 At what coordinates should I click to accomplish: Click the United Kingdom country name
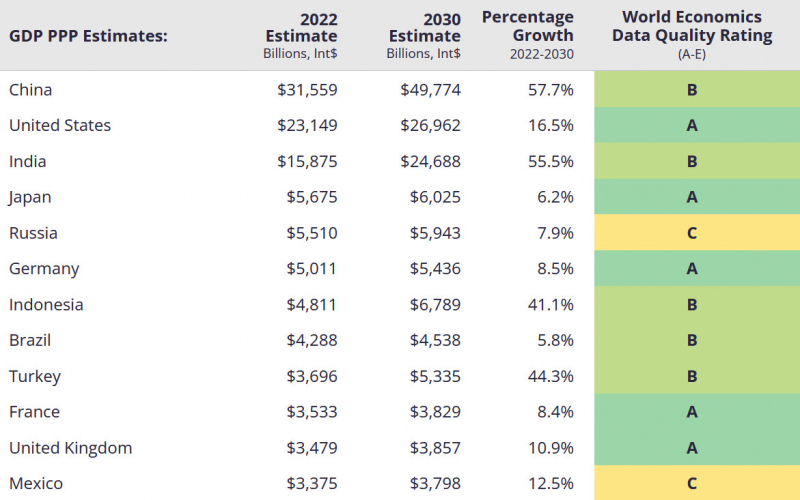coord(70,448)
